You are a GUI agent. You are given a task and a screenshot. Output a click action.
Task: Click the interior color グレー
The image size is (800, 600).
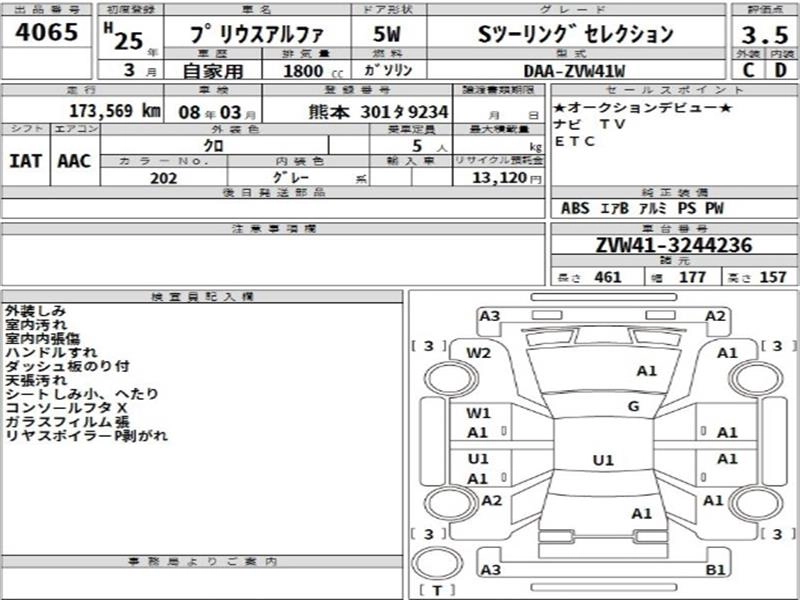(291, 178)
